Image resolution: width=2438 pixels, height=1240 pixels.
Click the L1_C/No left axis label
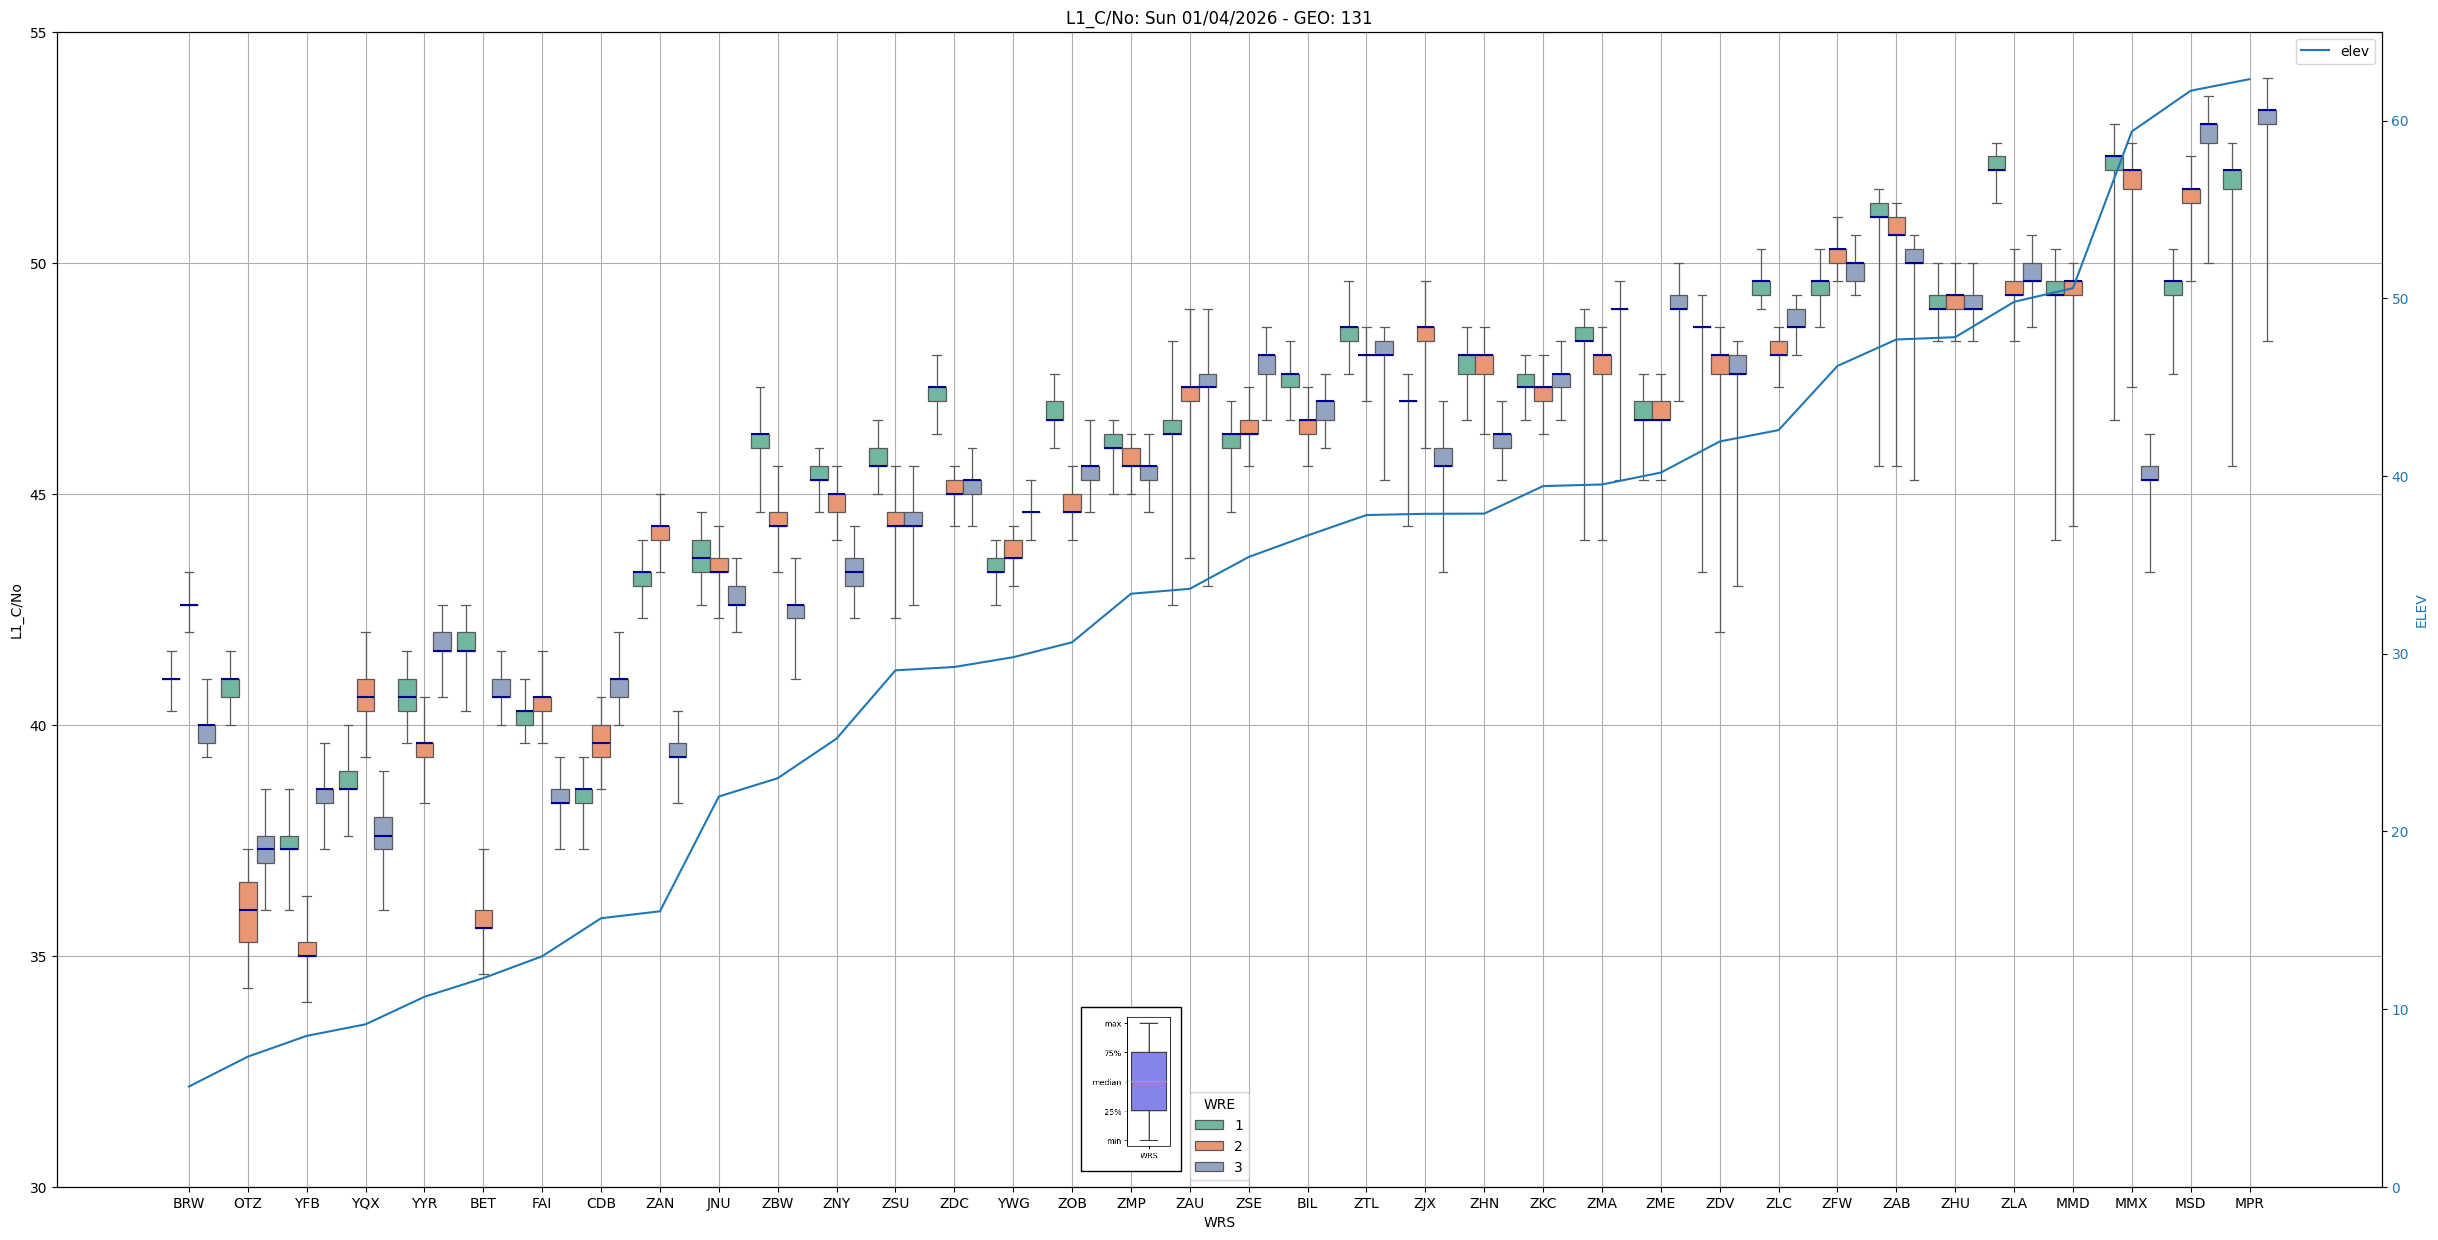16,611
